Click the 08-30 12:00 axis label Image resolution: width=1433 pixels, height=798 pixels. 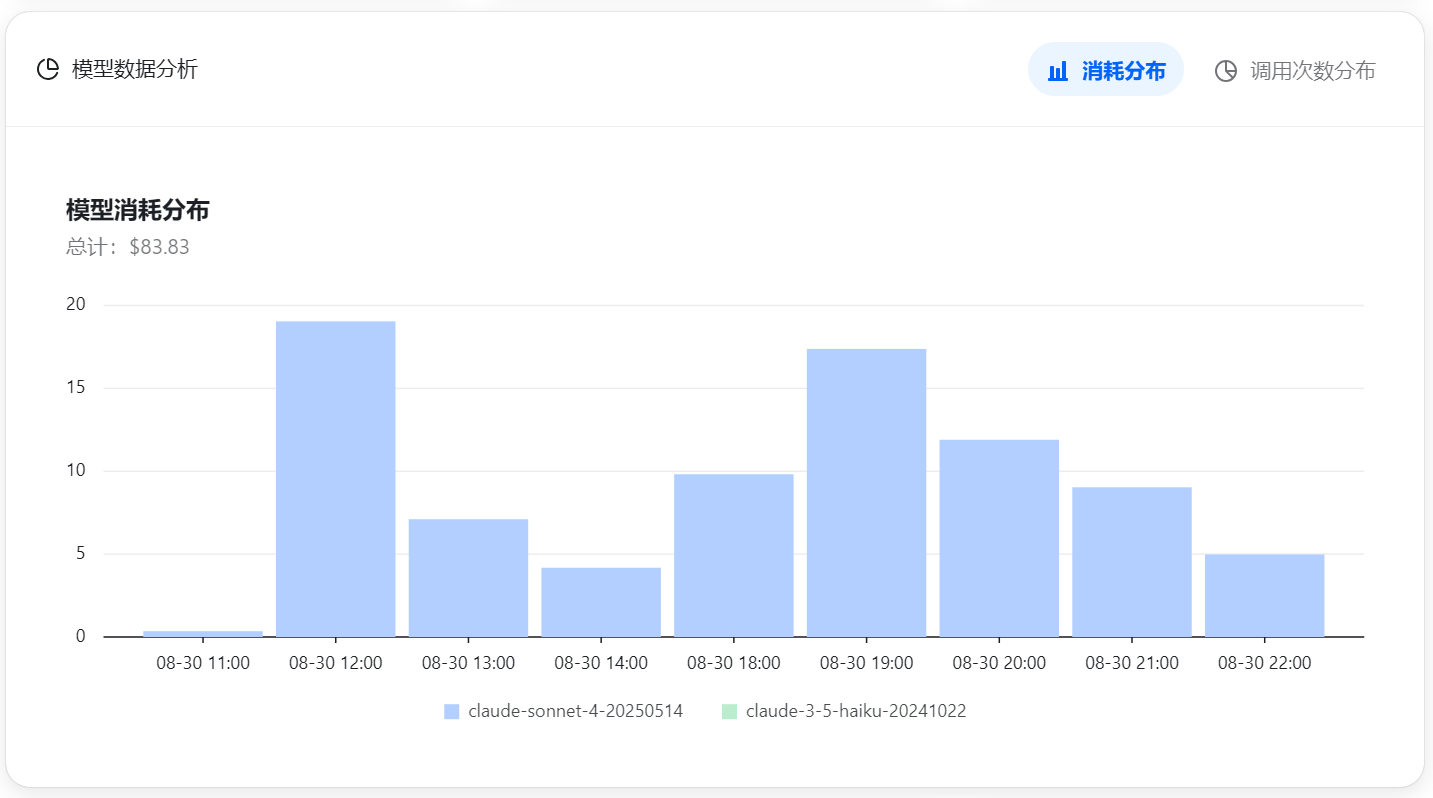(x=336, y=663)
